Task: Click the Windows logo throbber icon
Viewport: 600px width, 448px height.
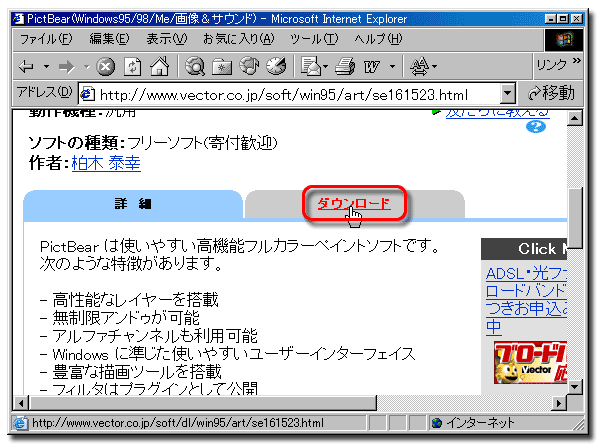Action: [564, 39]
